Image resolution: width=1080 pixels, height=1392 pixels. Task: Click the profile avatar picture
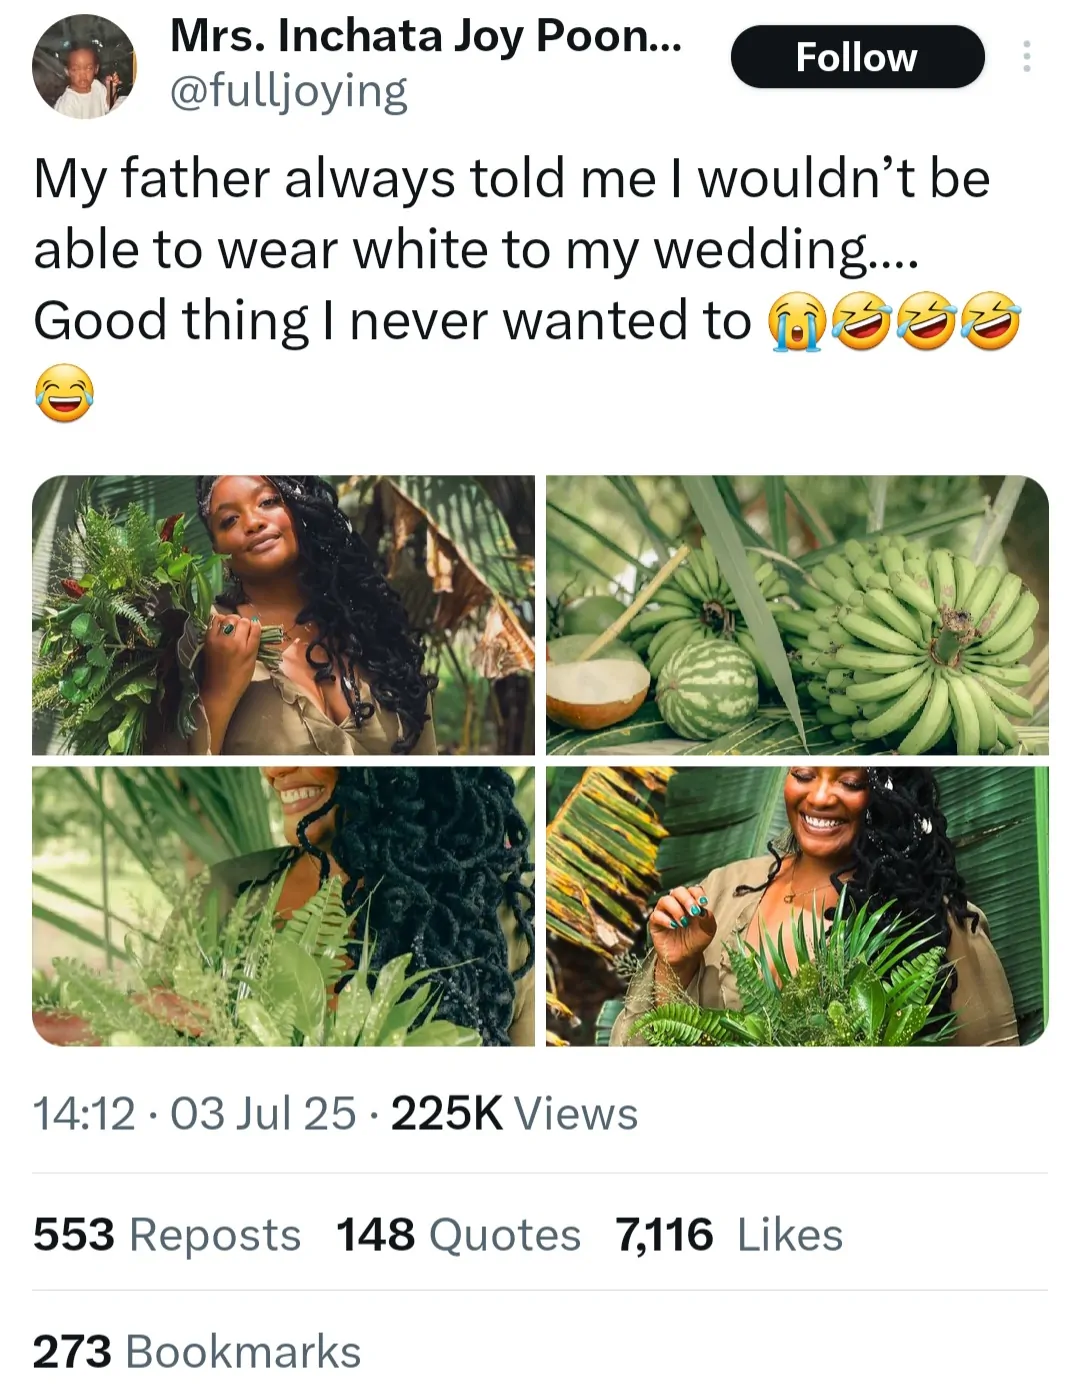[83, 67]
